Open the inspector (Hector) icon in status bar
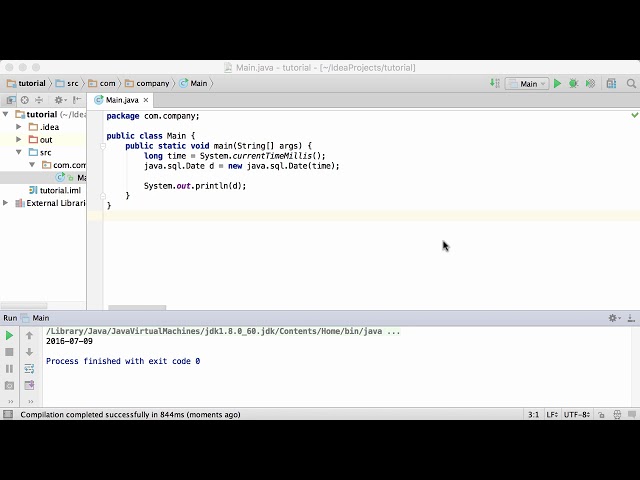Viewport: 640px width, 480px height. pos(617,414)
